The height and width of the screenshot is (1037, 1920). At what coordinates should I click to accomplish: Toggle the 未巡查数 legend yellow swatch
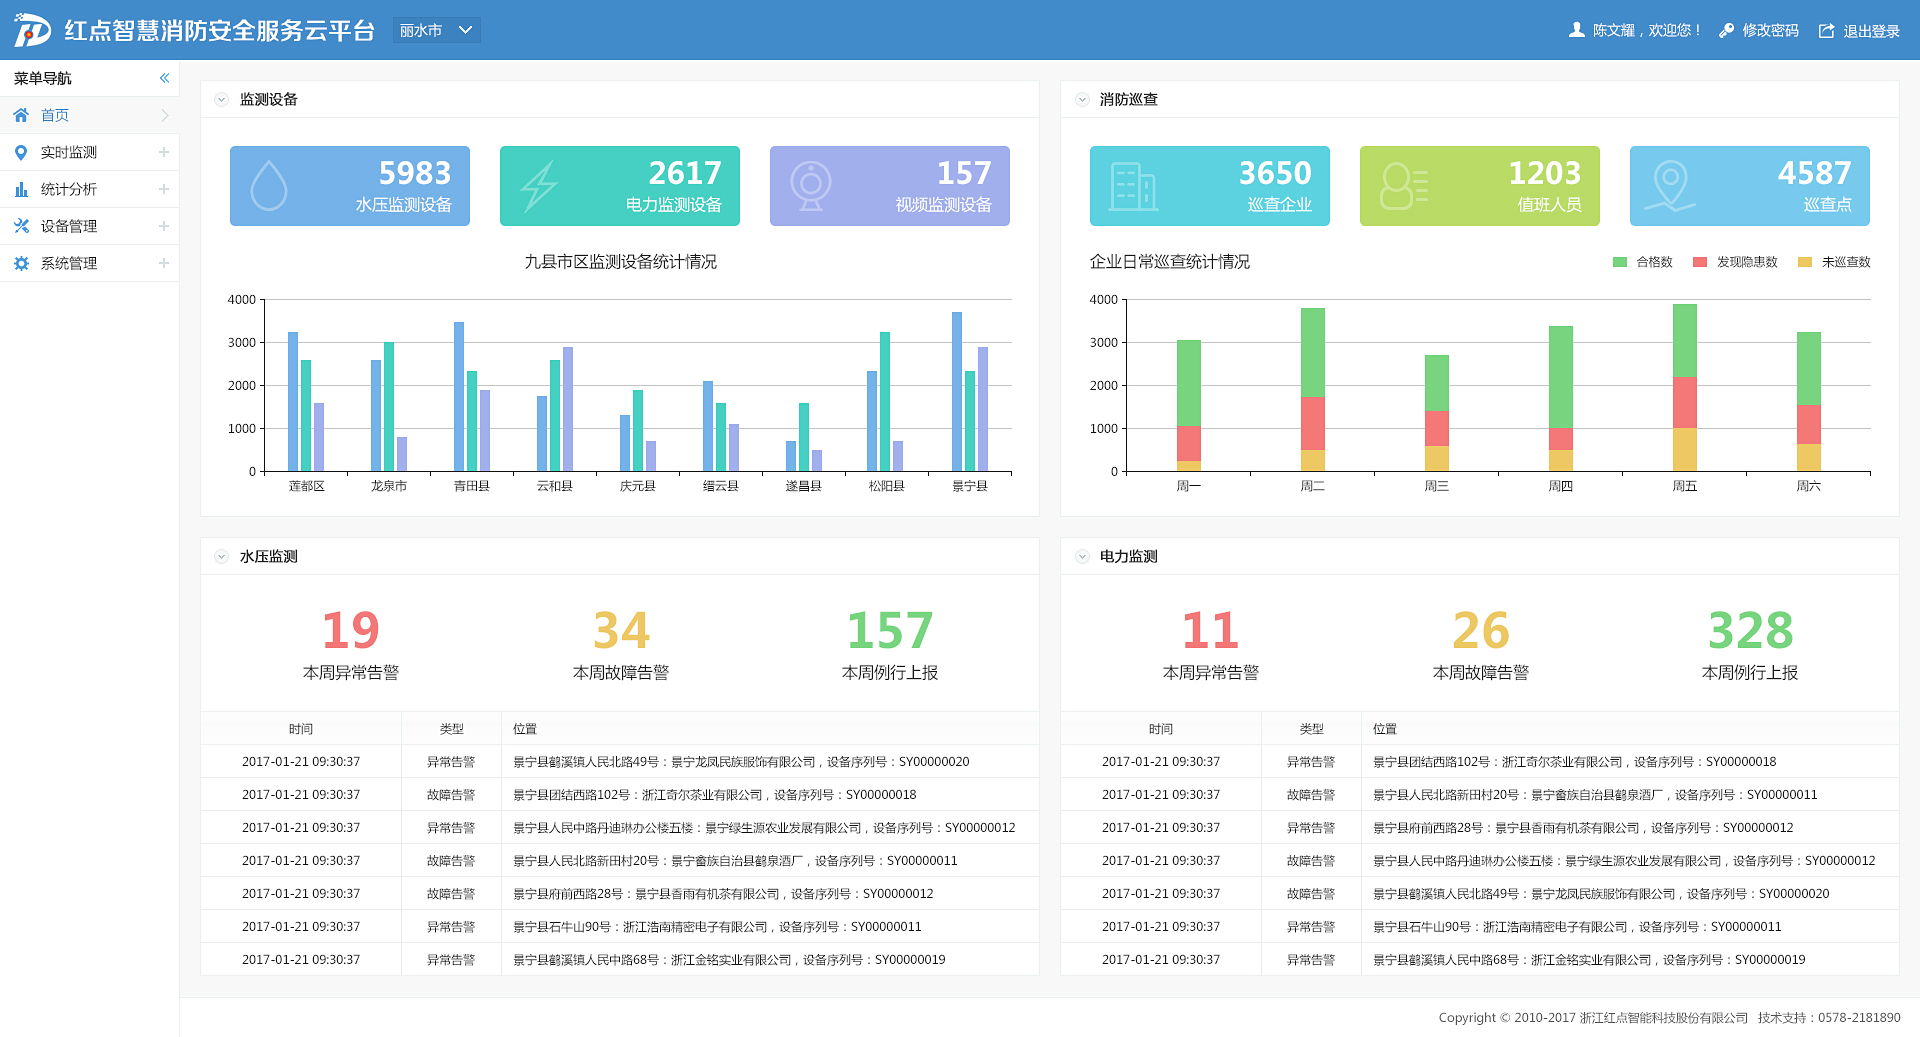pyautogui.click(x=1805, y=262)
